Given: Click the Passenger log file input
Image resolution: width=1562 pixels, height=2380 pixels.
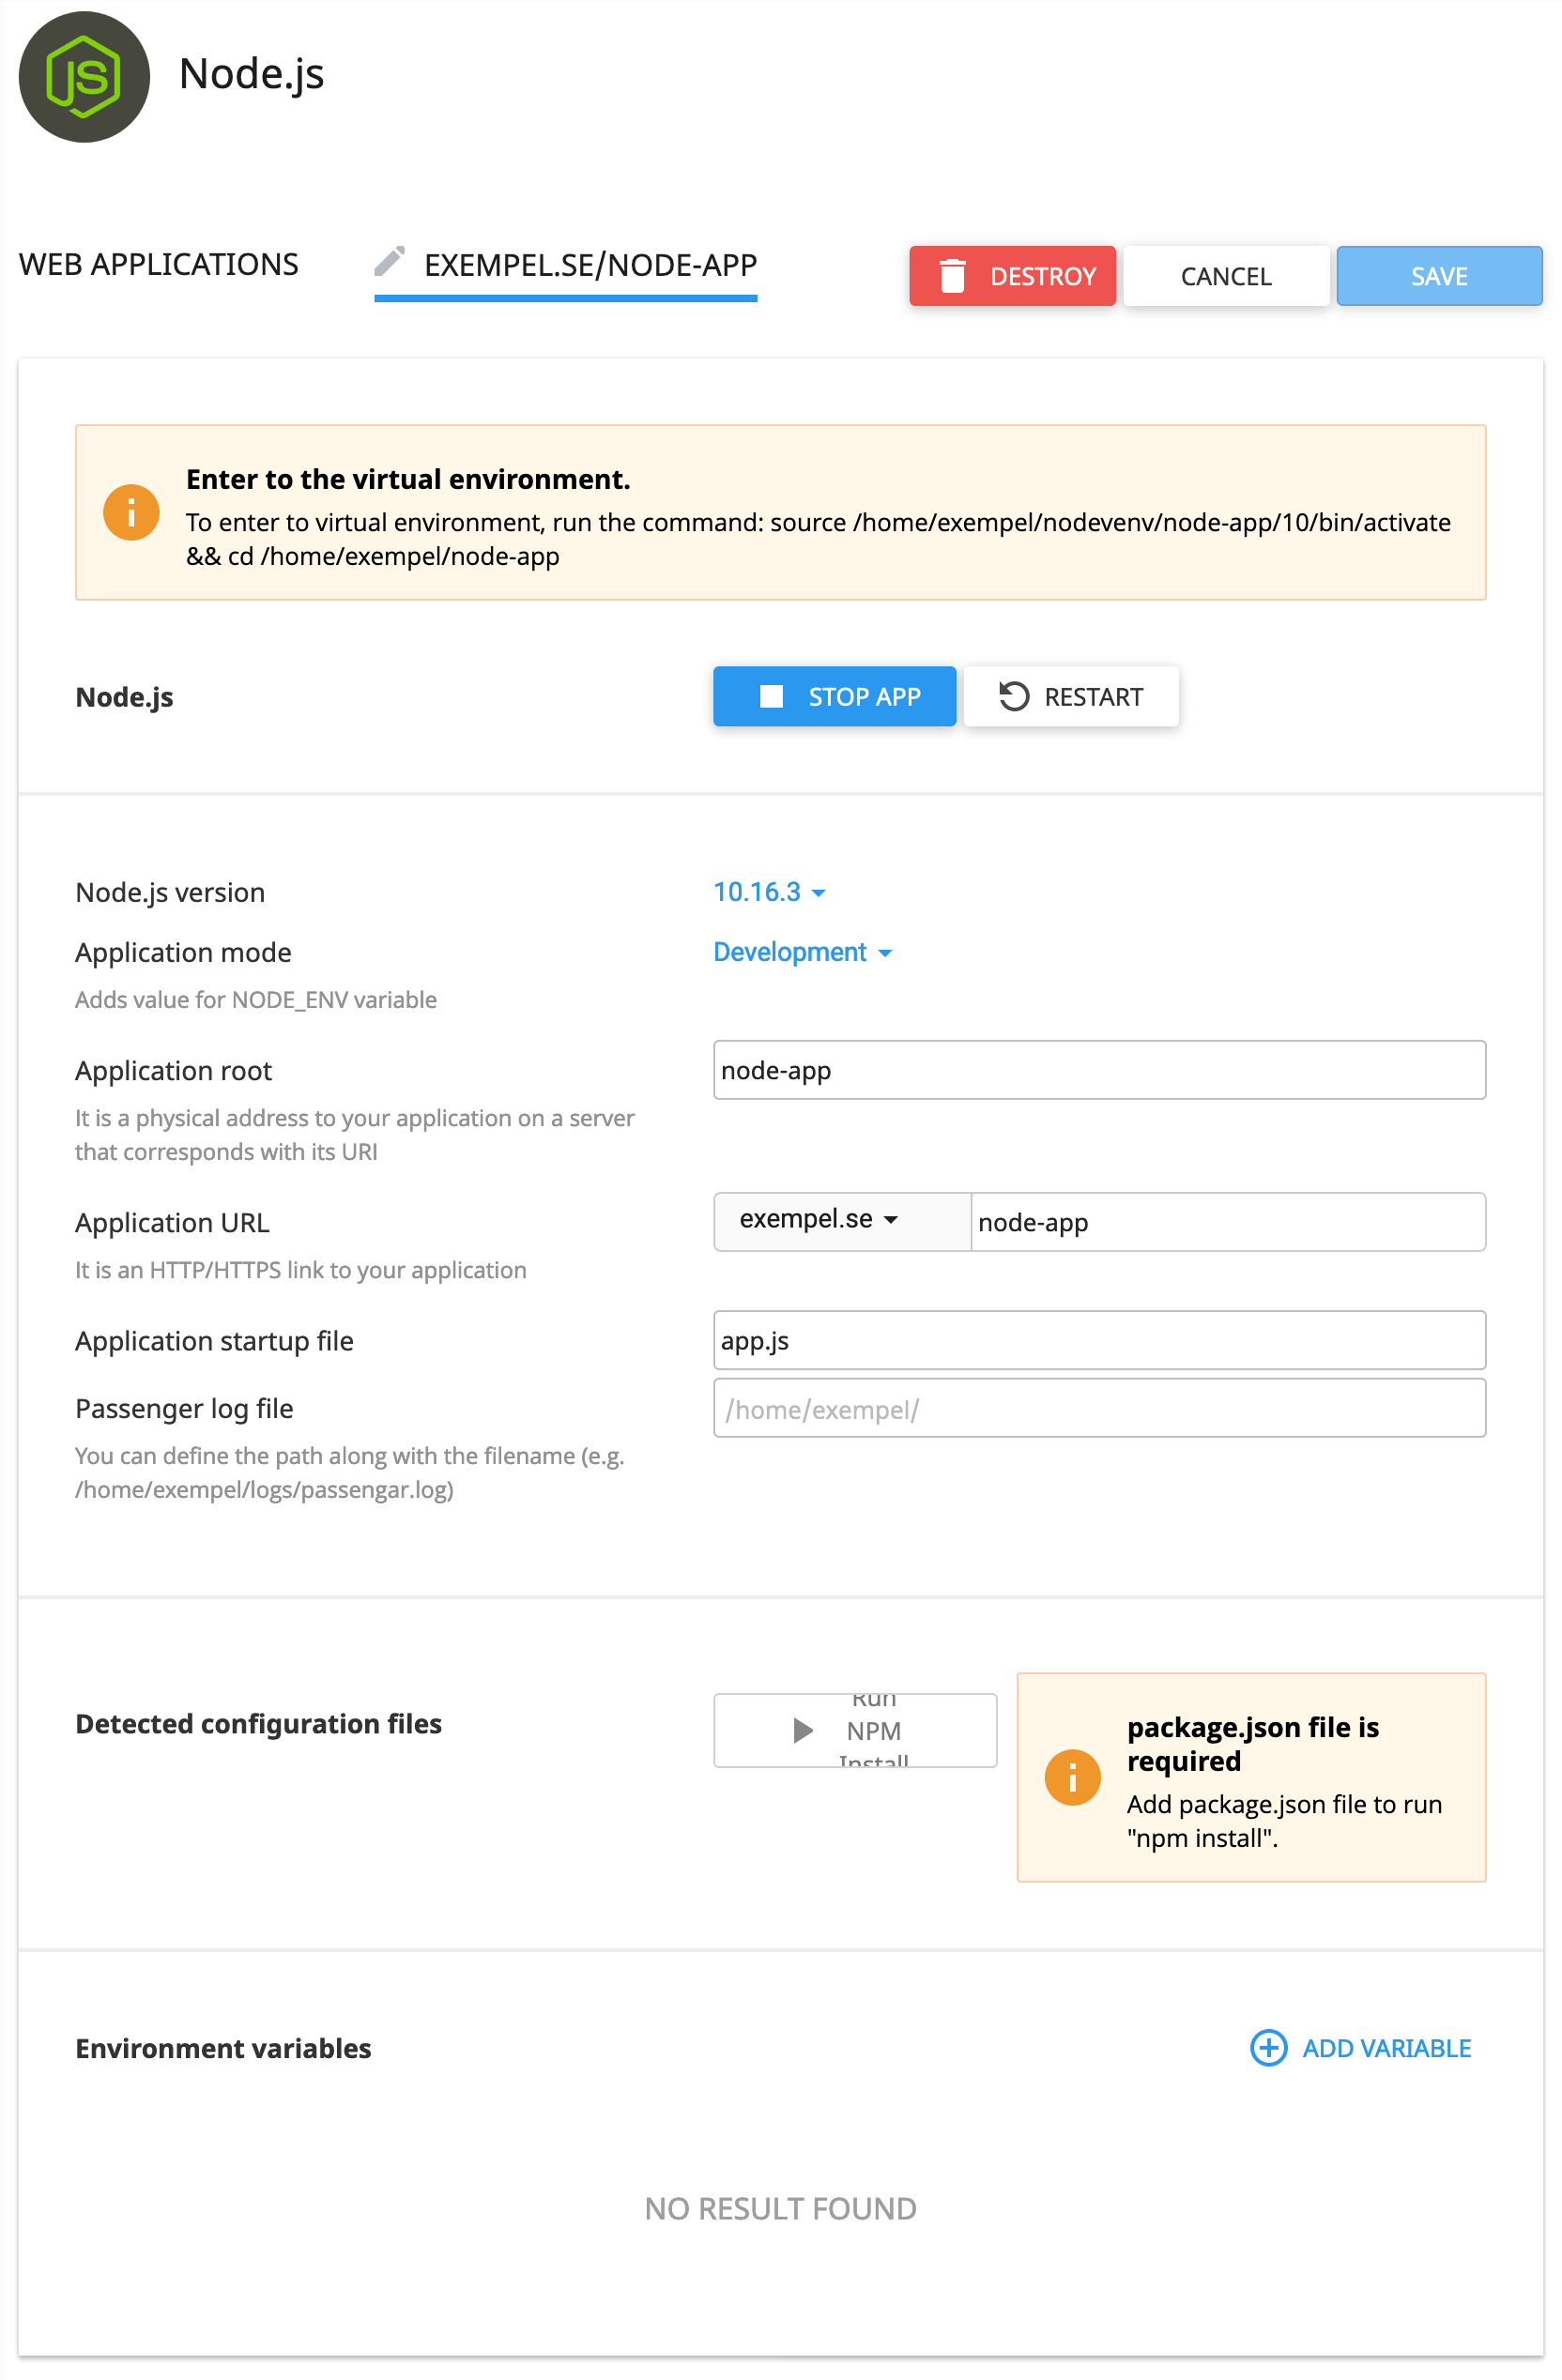Looking at the screenshot, I should tap(1098, 1407).
